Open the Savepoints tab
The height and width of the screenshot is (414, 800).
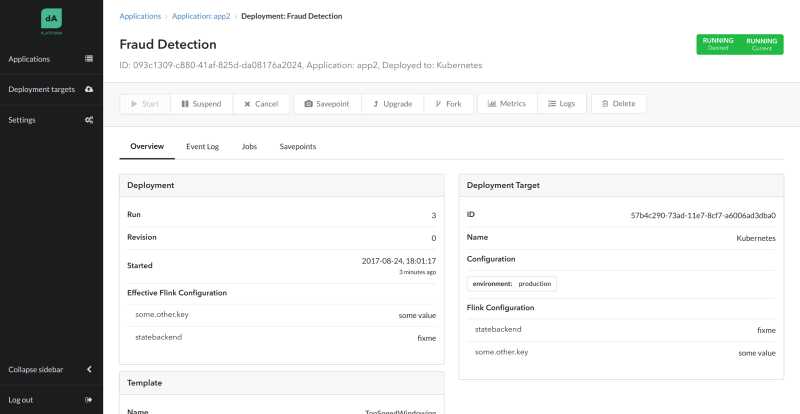pyautogui.click(x=298, y=146)
